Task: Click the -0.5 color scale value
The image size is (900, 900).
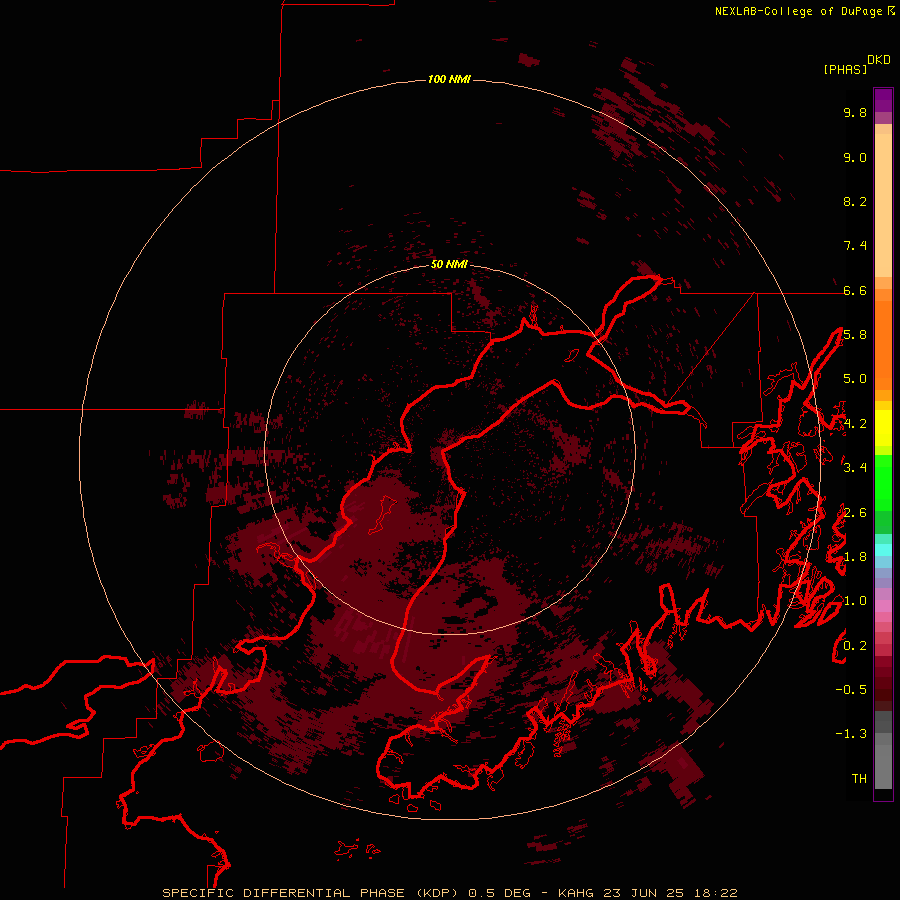Action: [851, 690]
